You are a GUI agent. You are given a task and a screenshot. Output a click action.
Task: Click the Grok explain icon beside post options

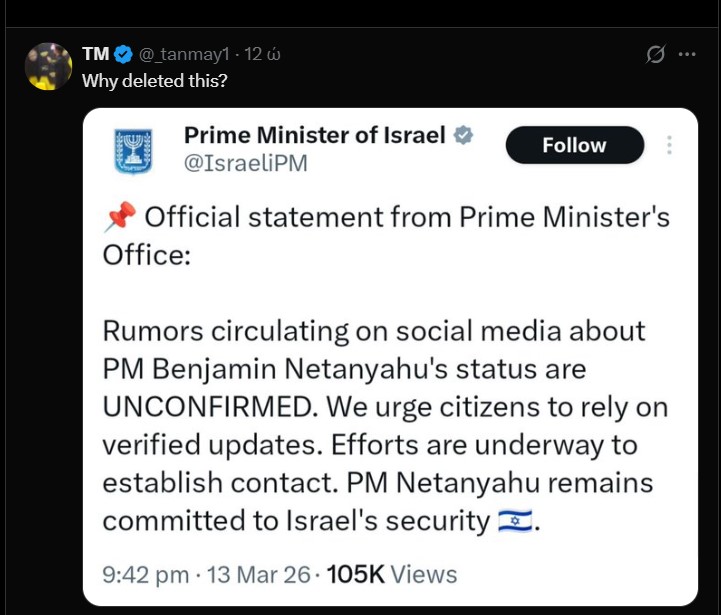pyautogui.click(x=656, y=54)
